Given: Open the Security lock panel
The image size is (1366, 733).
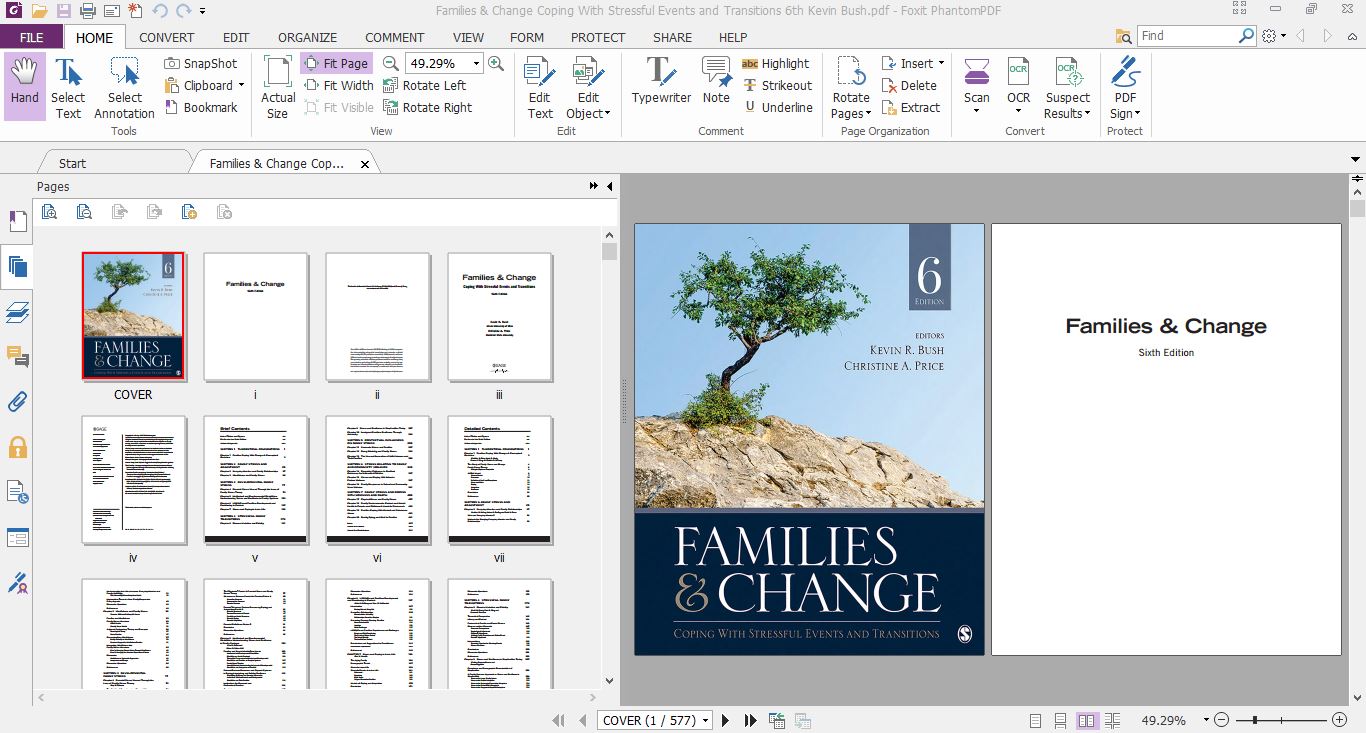Looking at the screenshot, I should (17, 447).
